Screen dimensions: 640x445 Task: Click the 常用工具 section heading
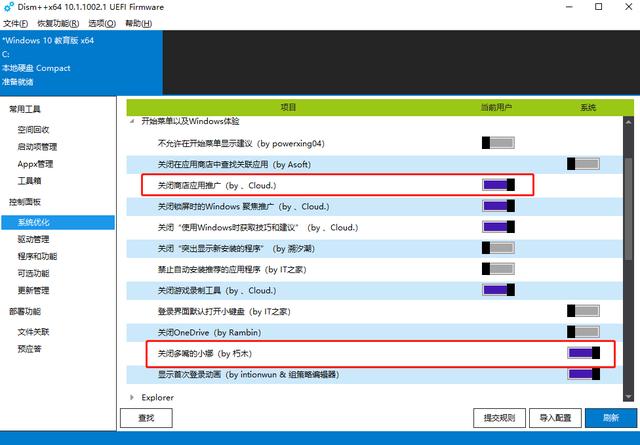pyautogui.click(x=25, y=109)
